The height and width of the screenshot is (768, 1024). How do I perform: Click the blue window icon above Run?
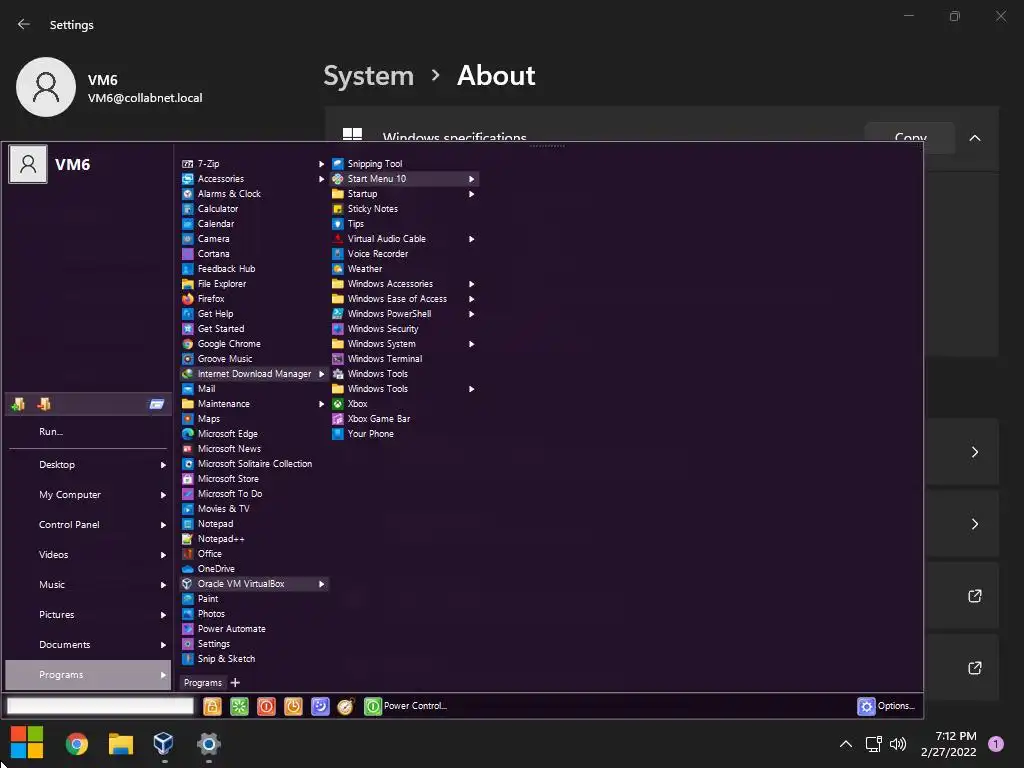tap(157, 404)
